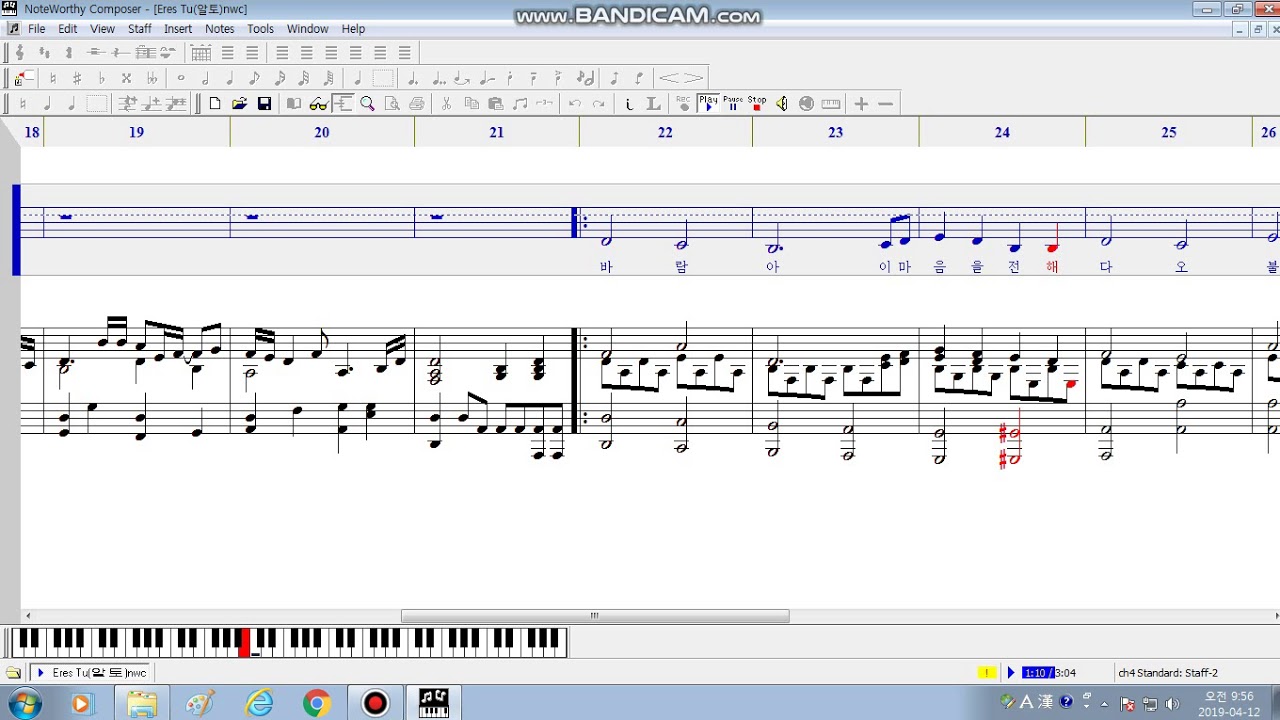Apply the flat accidental
The height and width of the screenshot is (720, 1280).
(x=102, y=78)
